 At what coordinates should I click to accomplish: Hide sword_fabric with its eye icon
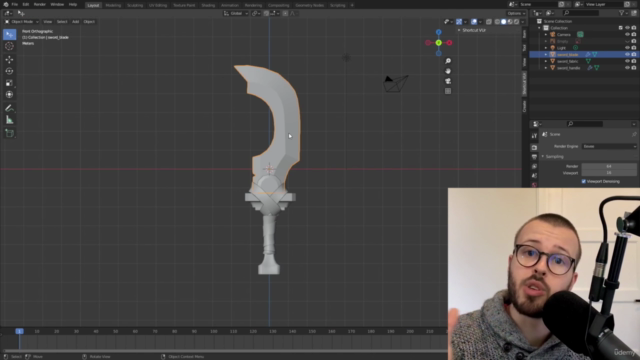(627, 61)
